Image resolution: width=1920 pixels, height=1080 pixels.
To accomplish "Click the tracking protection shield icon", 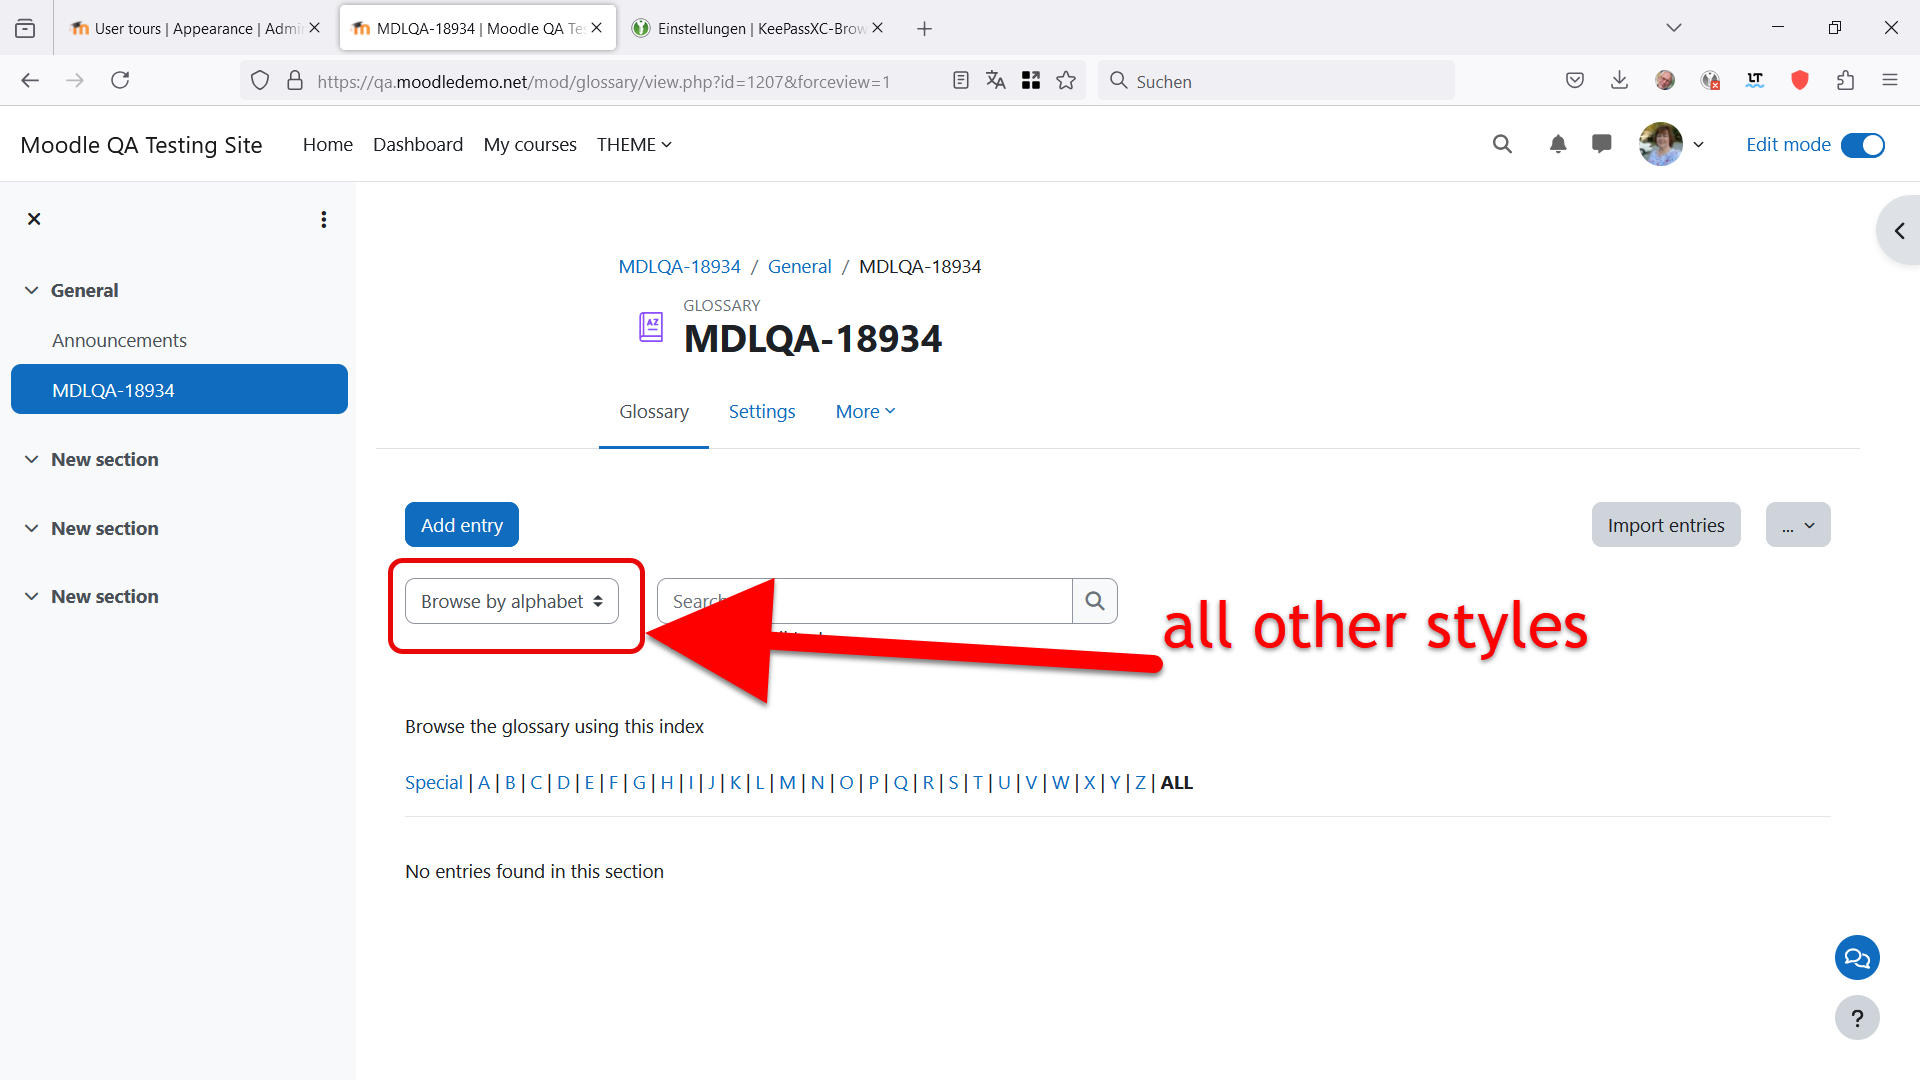I will click(260, 81).
